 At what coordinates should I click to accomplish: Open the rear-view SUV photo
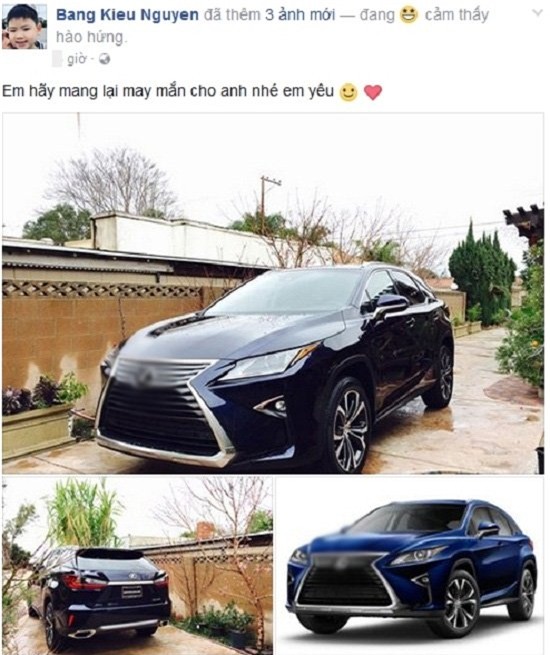point(137,566)
